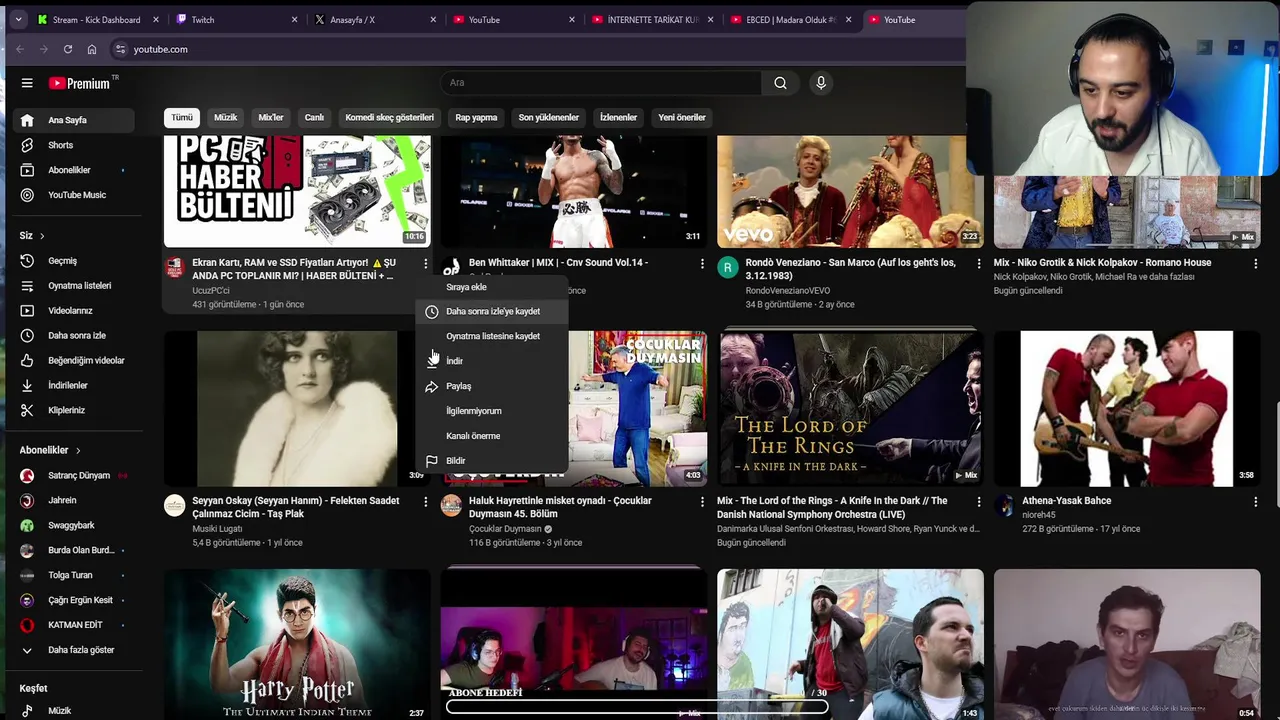Open more options for Seyyan Oskay video
This screenshot has height=720, width=1280.
425,502
